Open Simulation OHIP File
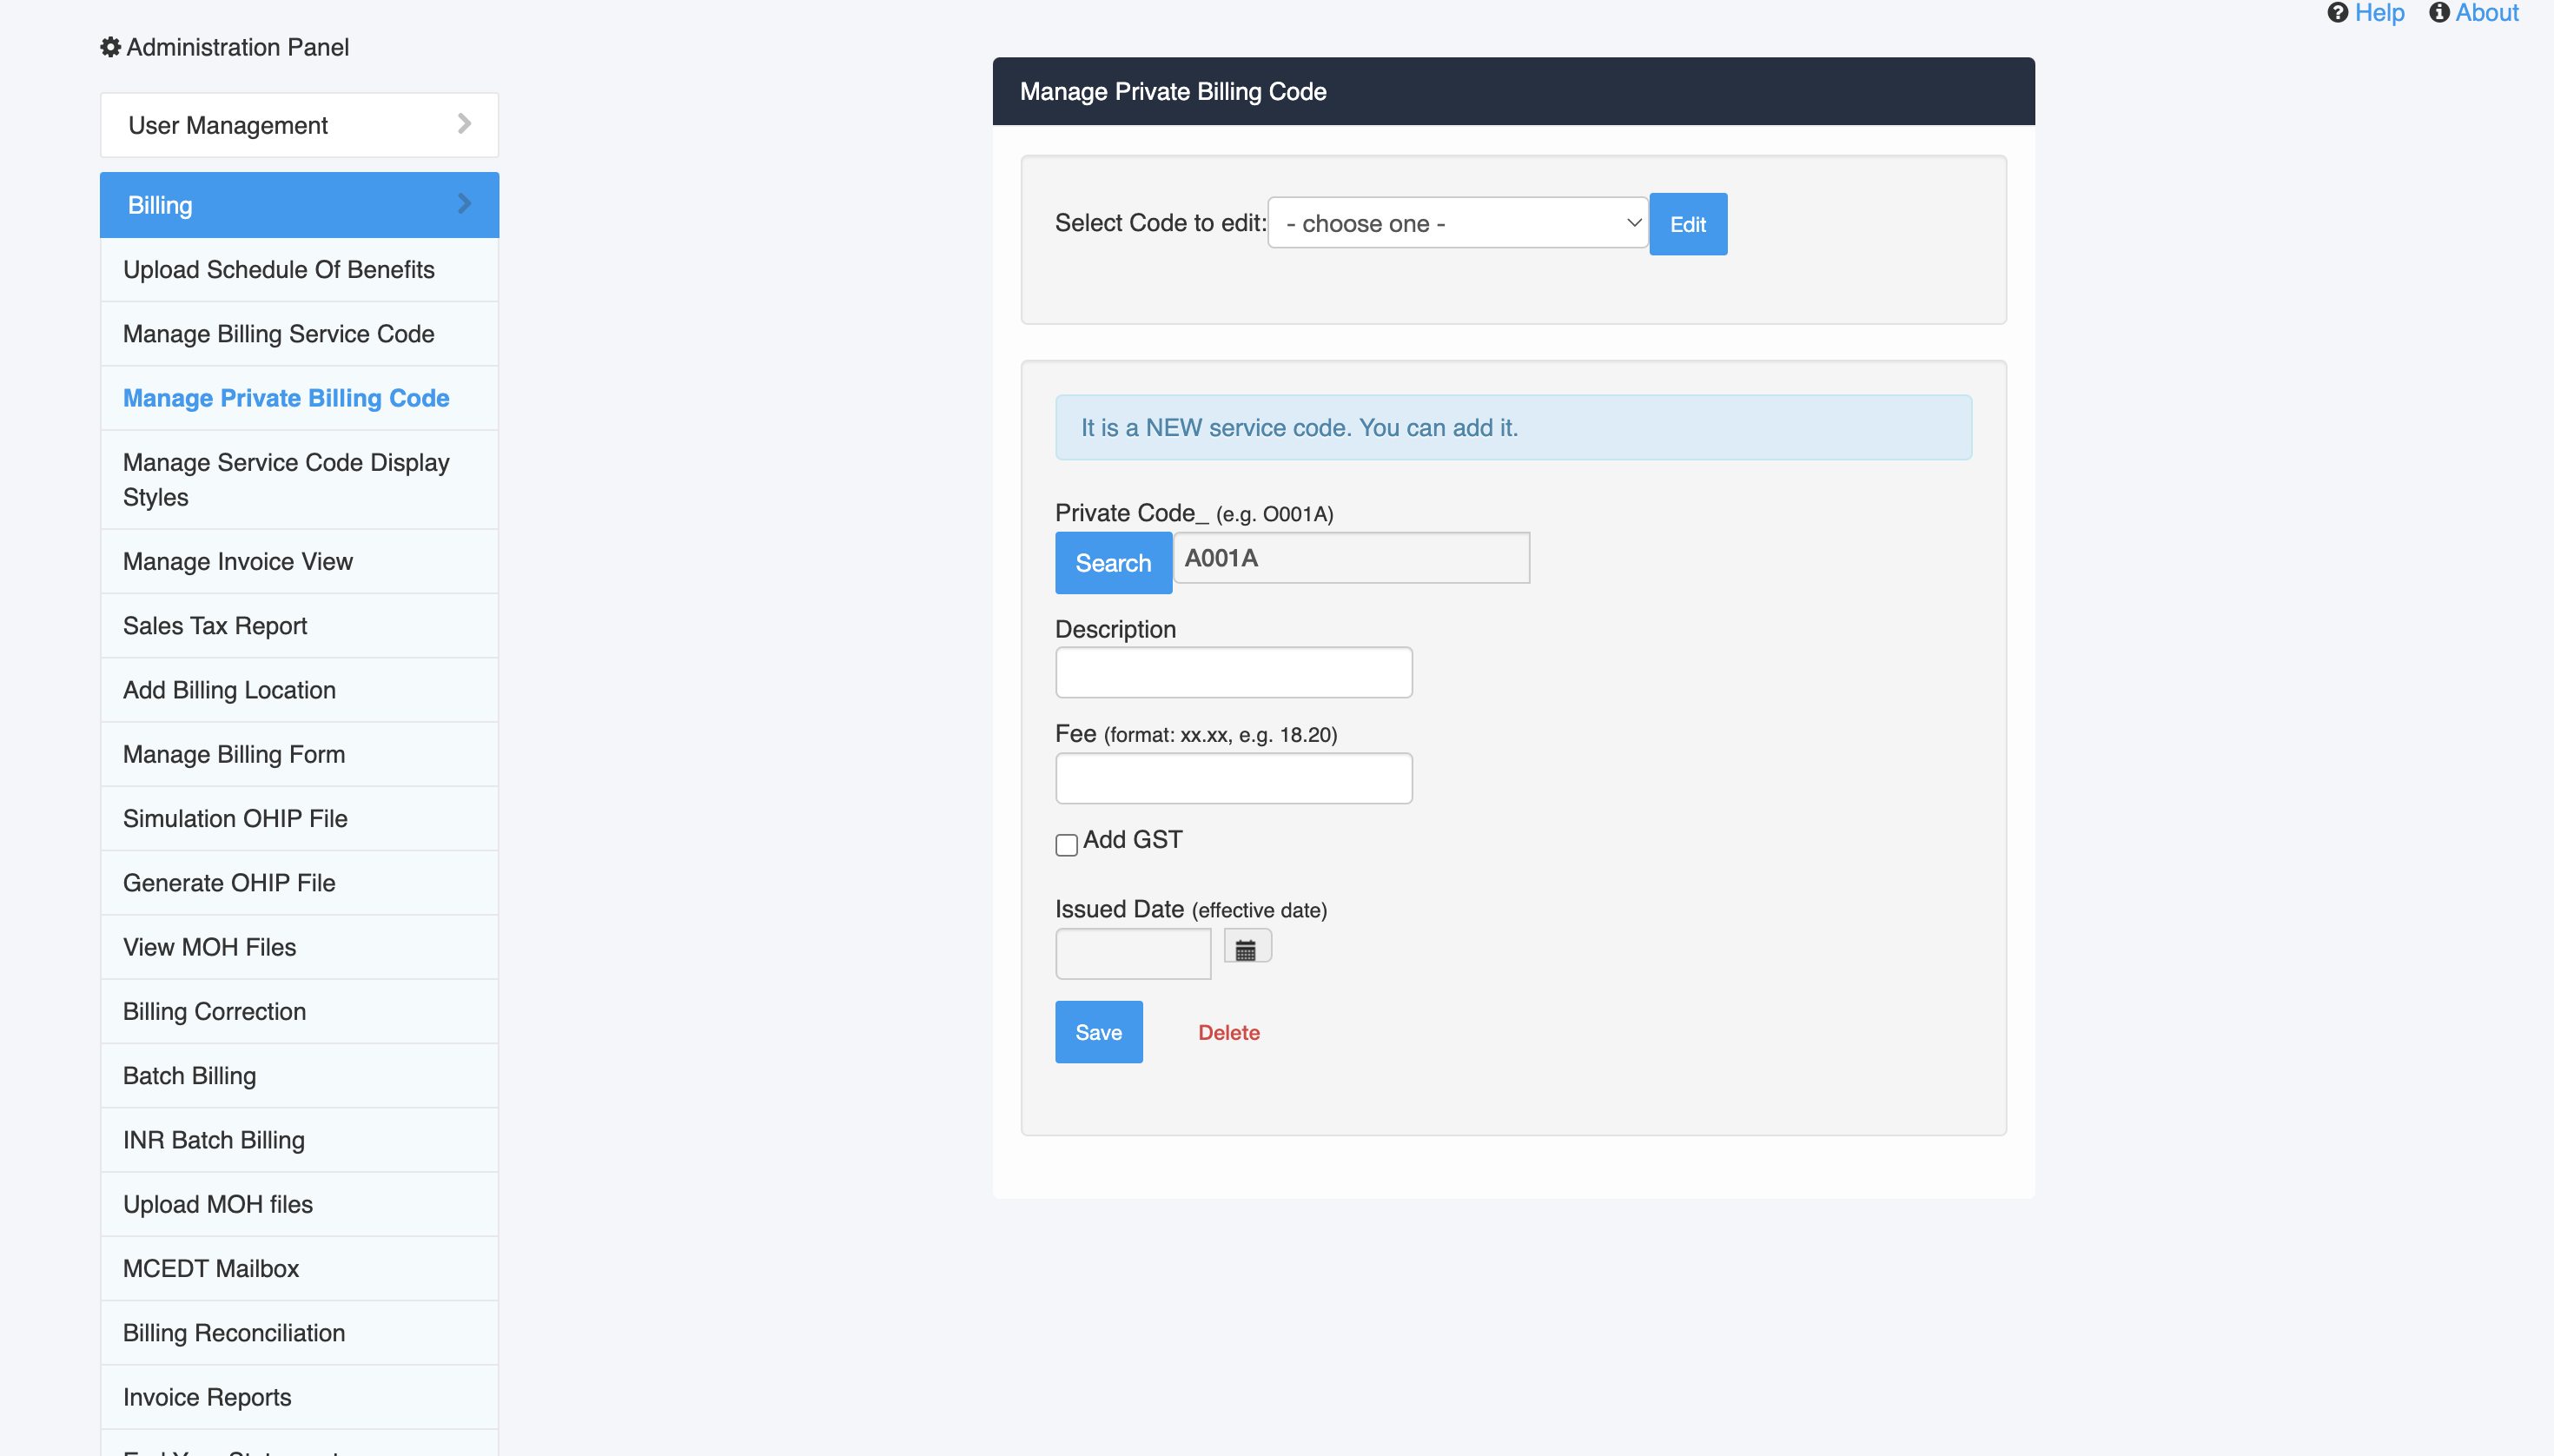The image size is (2554, 1456). coord(299,819)
